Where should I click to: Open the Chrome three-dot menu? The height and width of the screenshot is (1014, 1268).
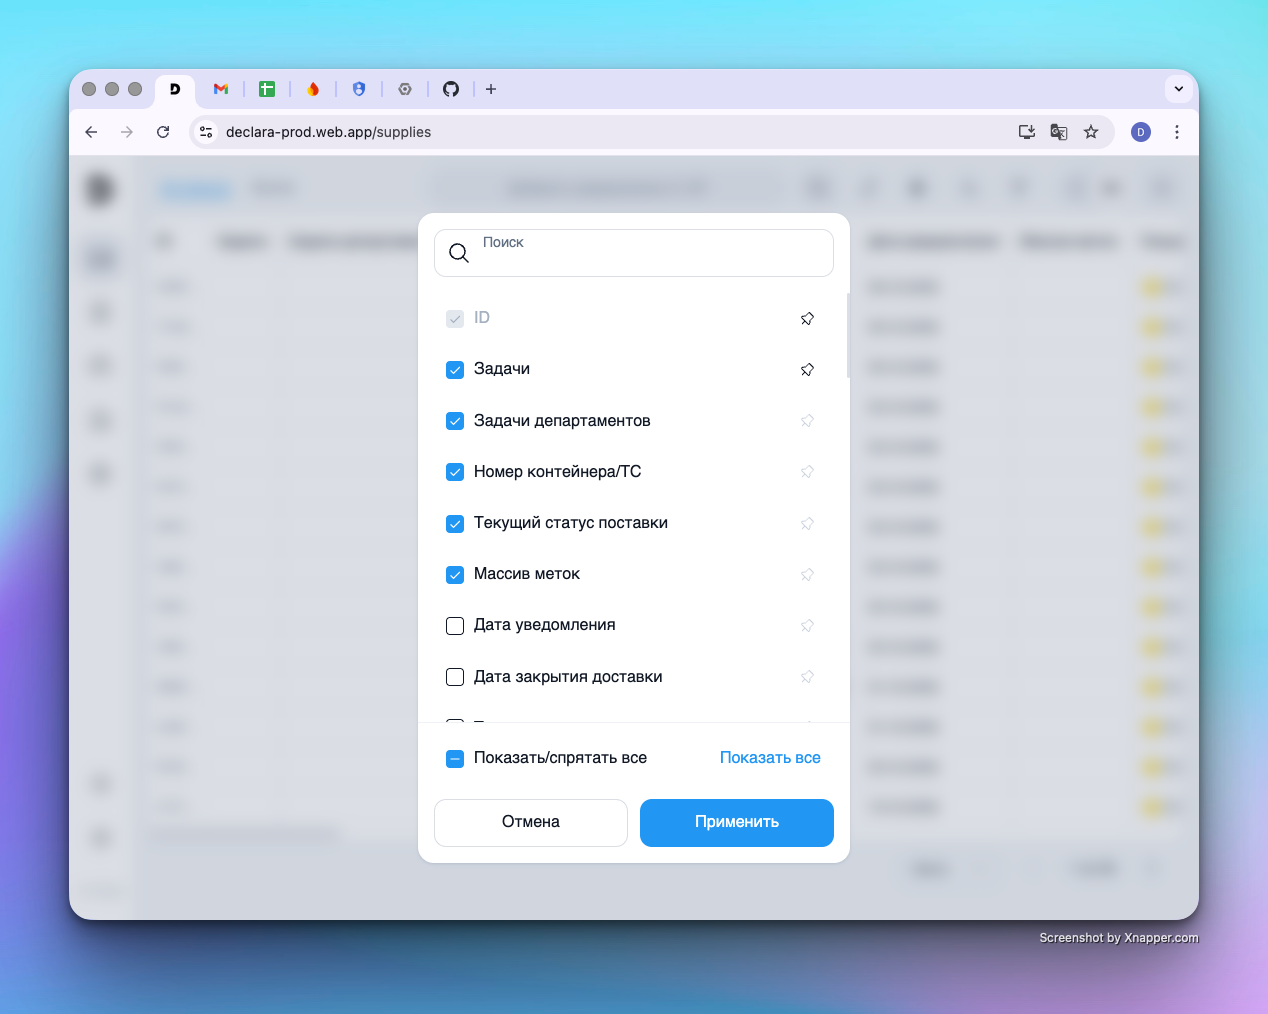[1177, 132]
